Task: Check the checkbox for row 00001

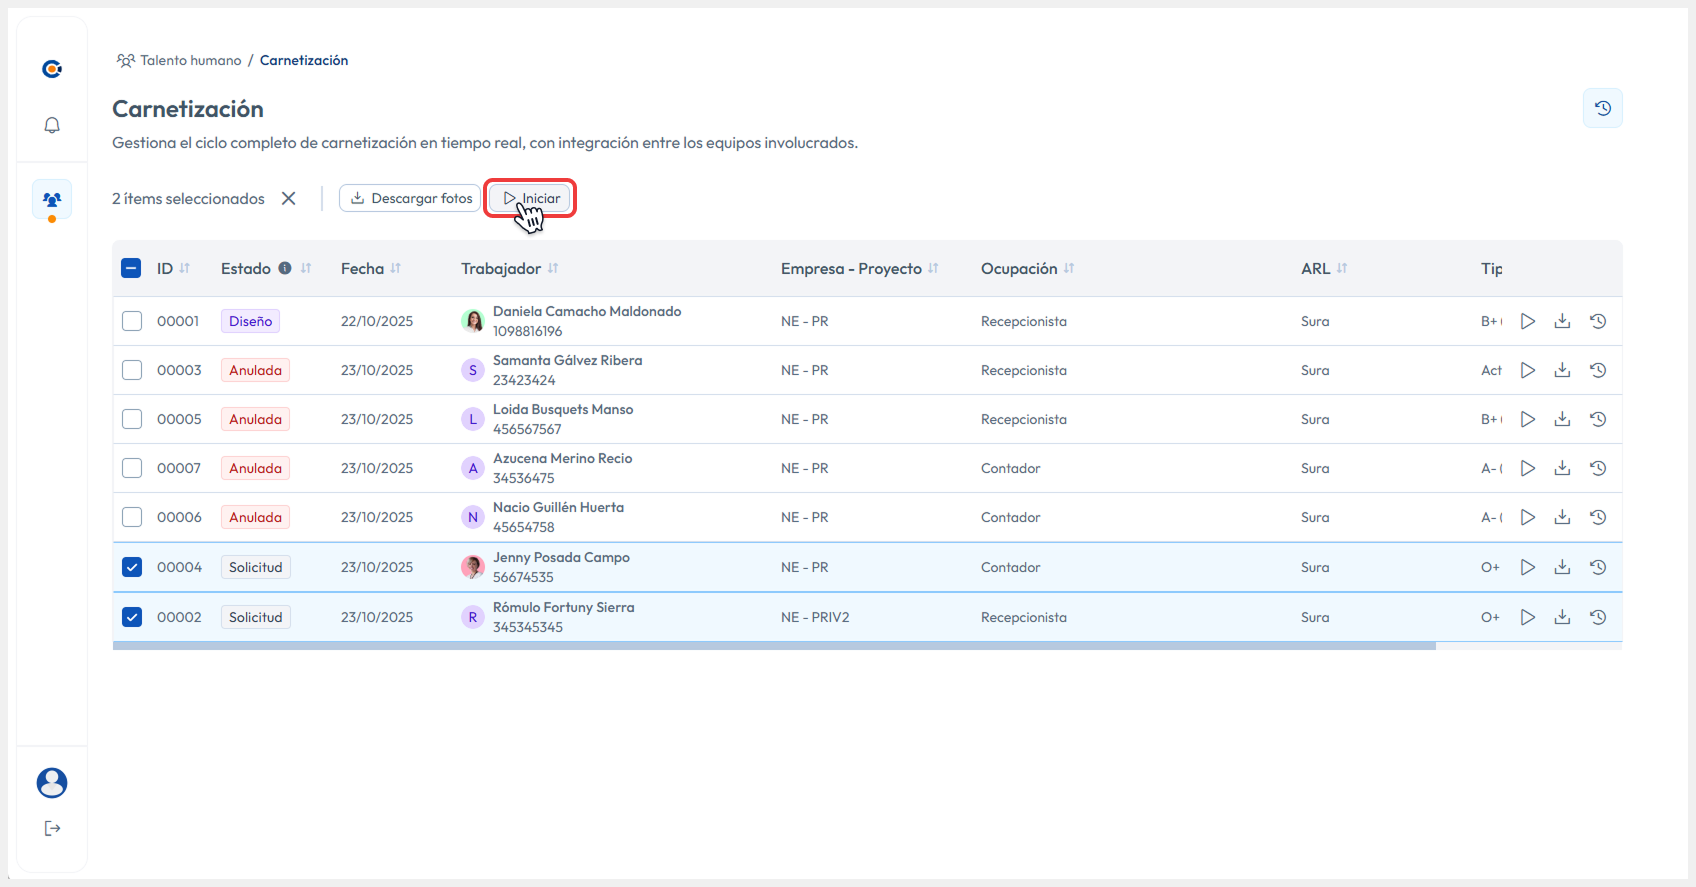Action: point(132,321)
